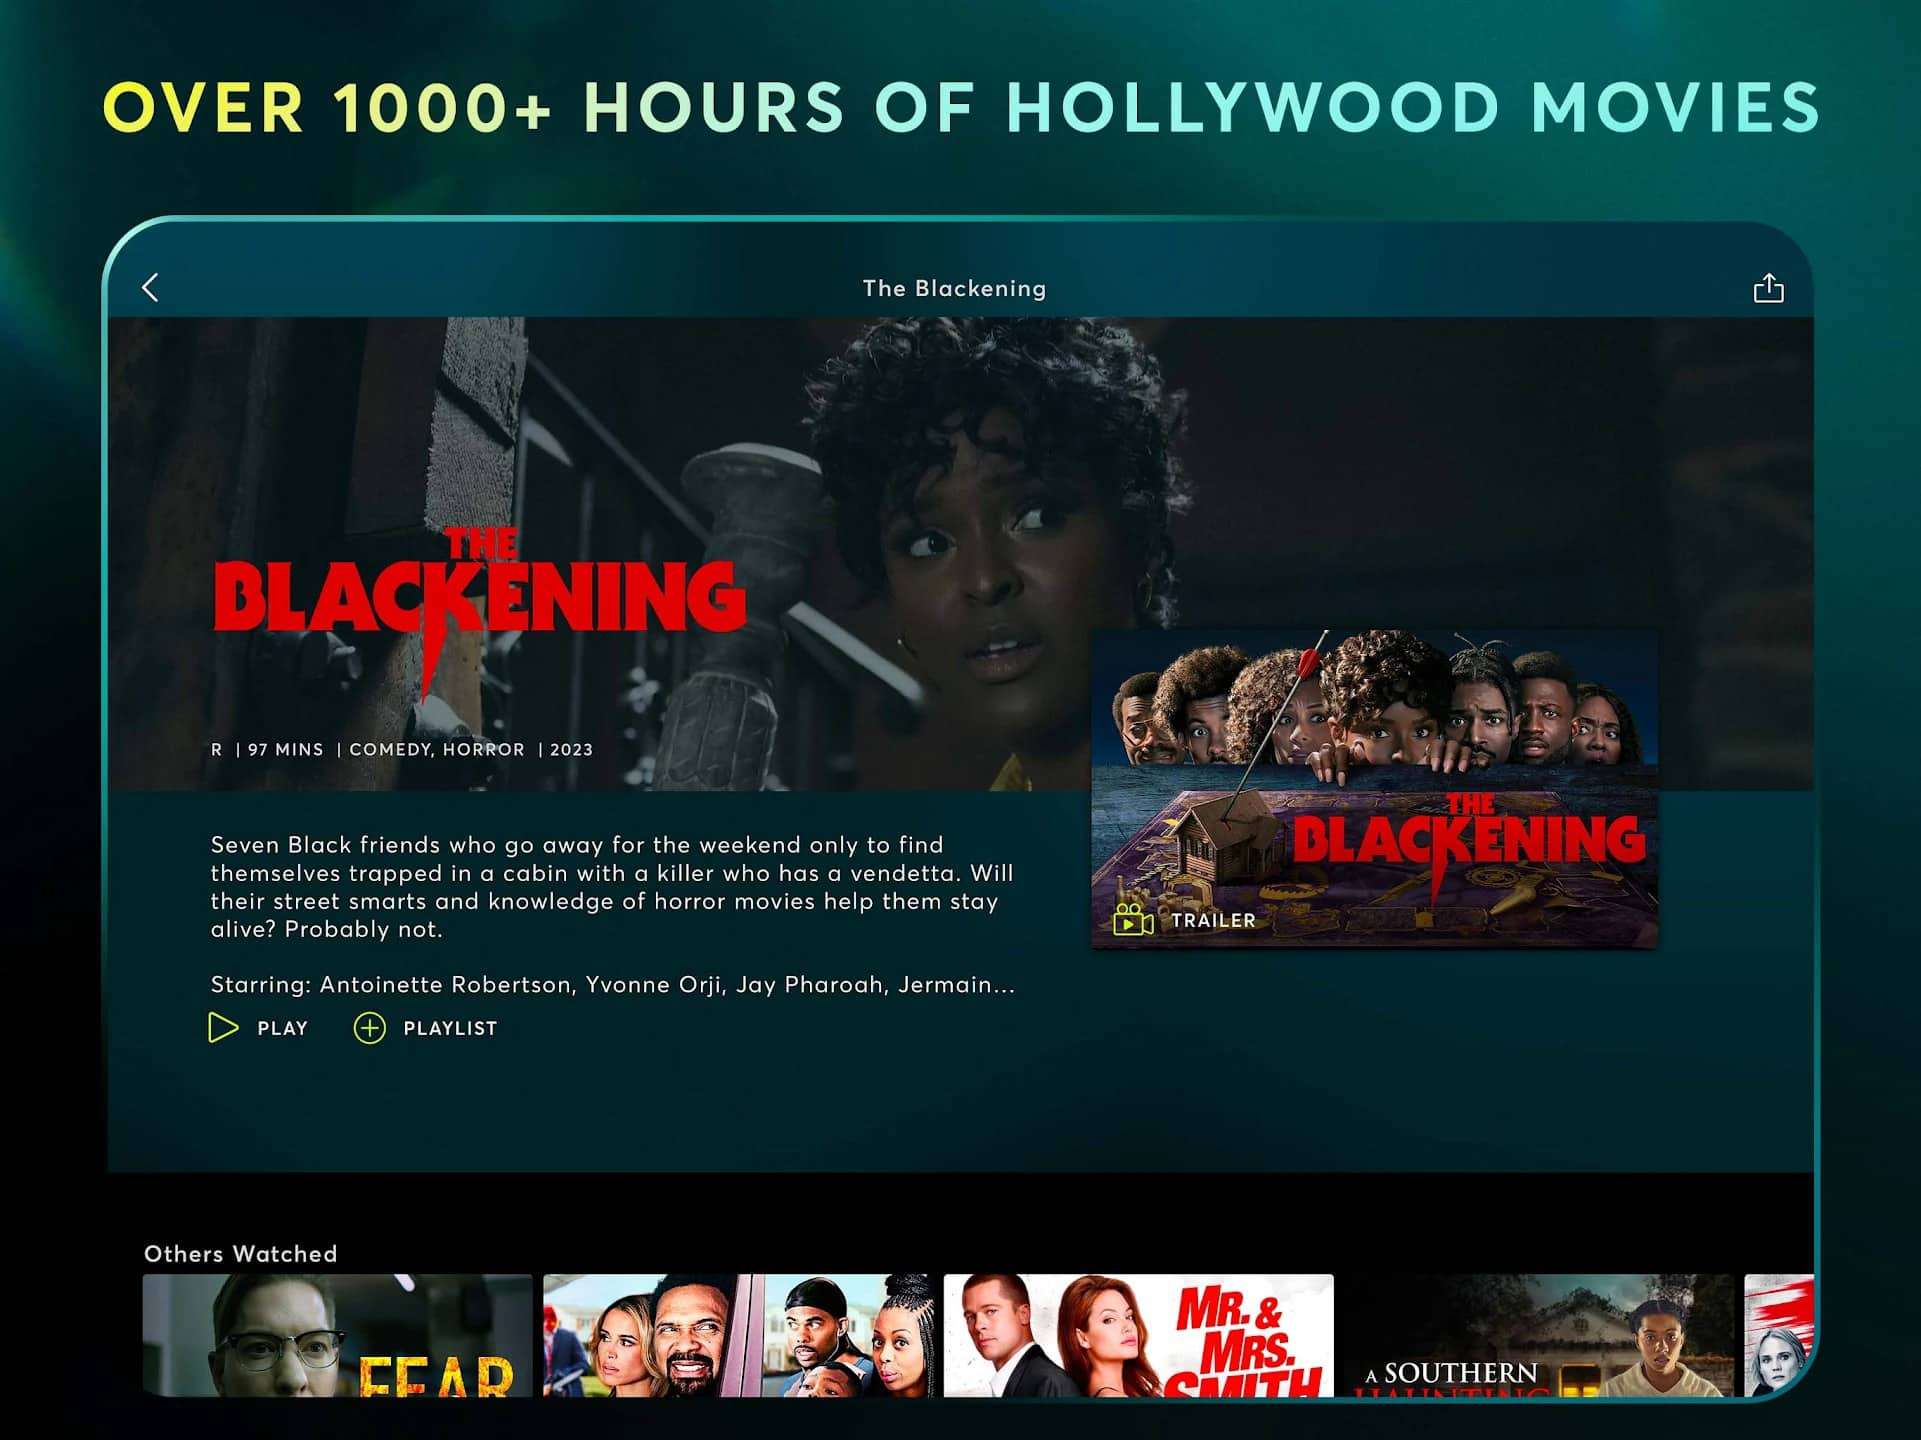The height and width of the screenshot is (1440, 1921).
Task: Tap the share icon in top bar
Action: [1768, 288]
